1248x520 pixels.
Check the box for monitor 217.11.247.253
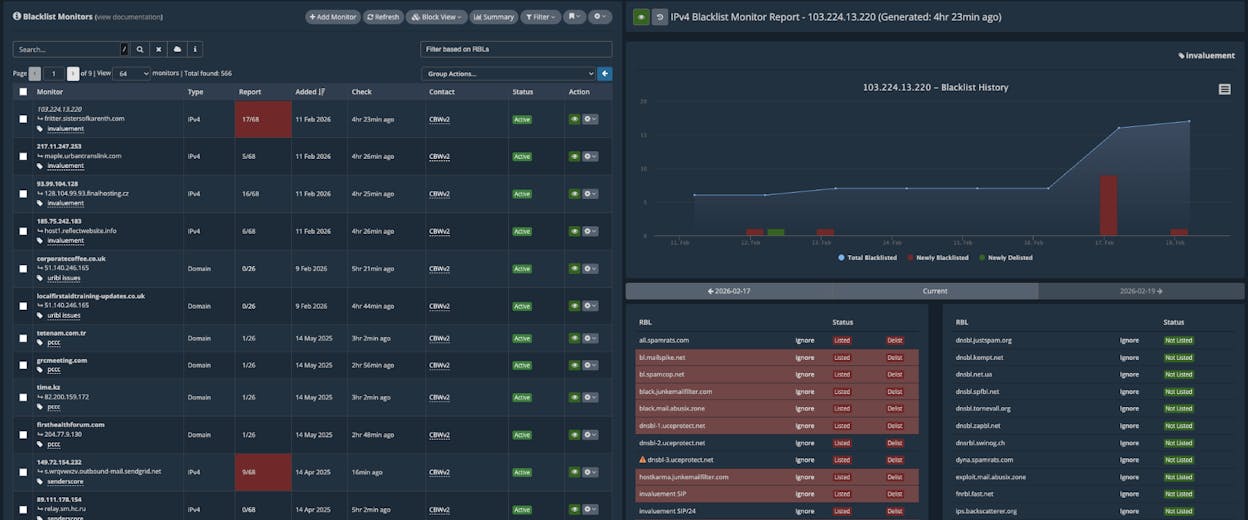(x=23, y=156)
